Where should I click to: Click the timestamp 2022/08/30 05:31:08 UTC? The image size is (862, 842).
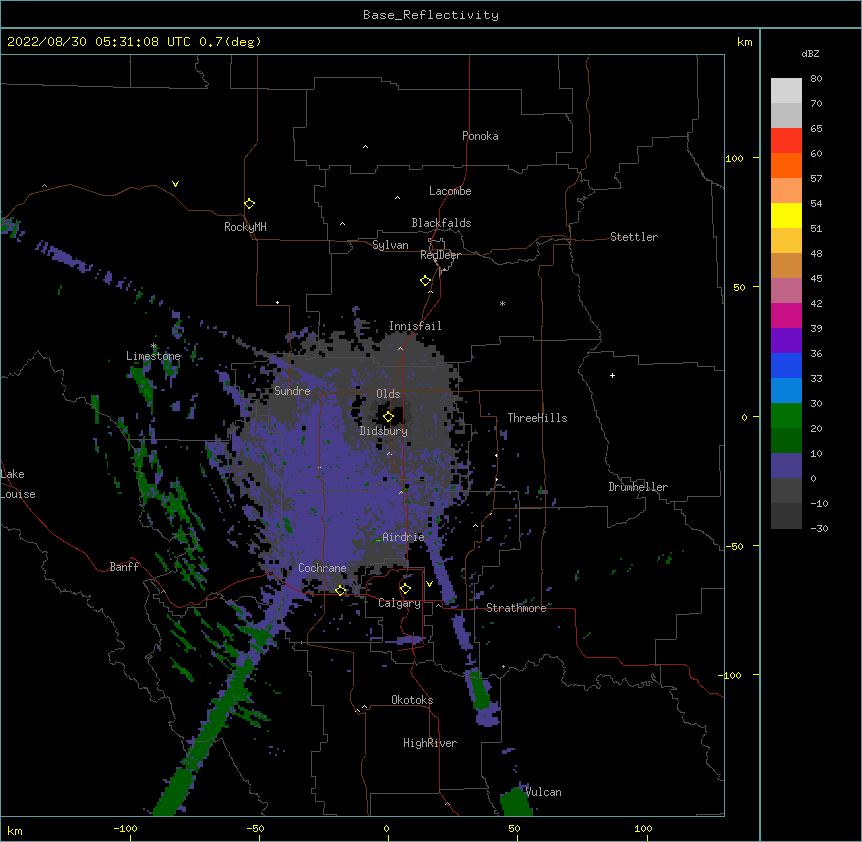tap(99, 42)
